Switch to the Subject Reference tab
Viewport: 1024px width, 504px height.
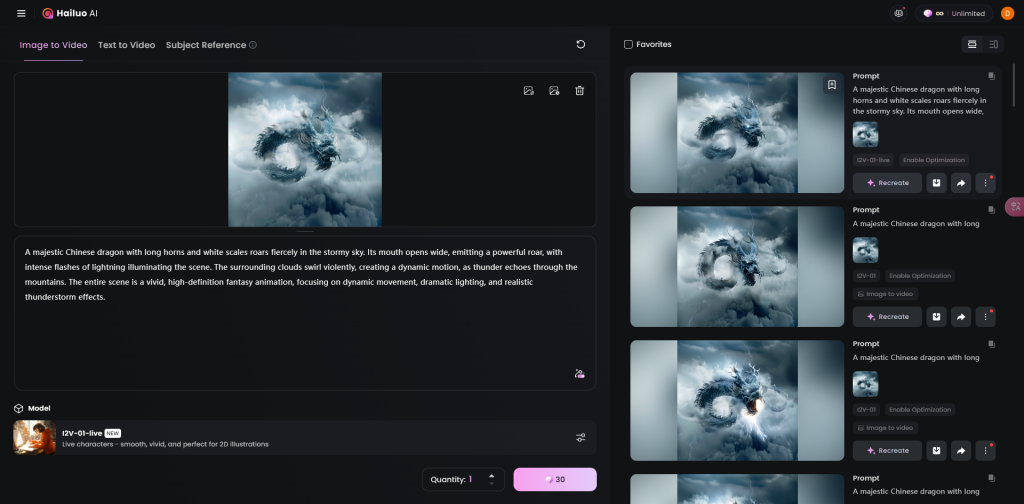coord(206,45)
